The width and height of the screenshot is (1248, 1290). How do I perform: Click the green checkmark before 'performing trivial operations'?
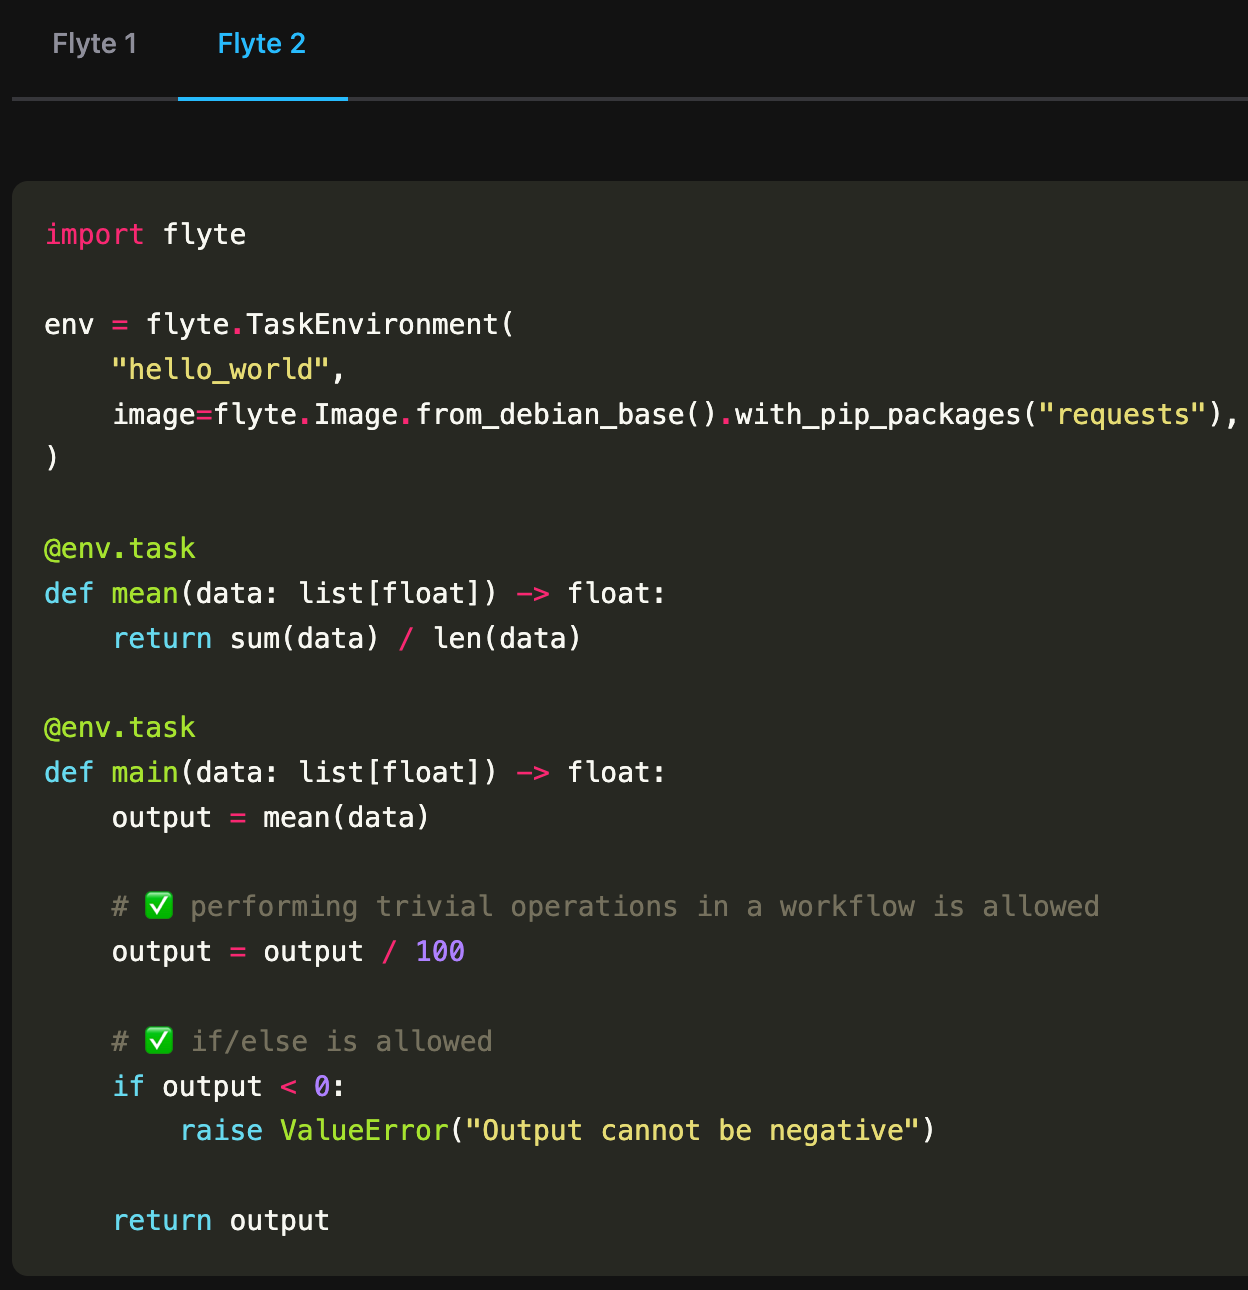pyautogui.click(x=159, y=906)
